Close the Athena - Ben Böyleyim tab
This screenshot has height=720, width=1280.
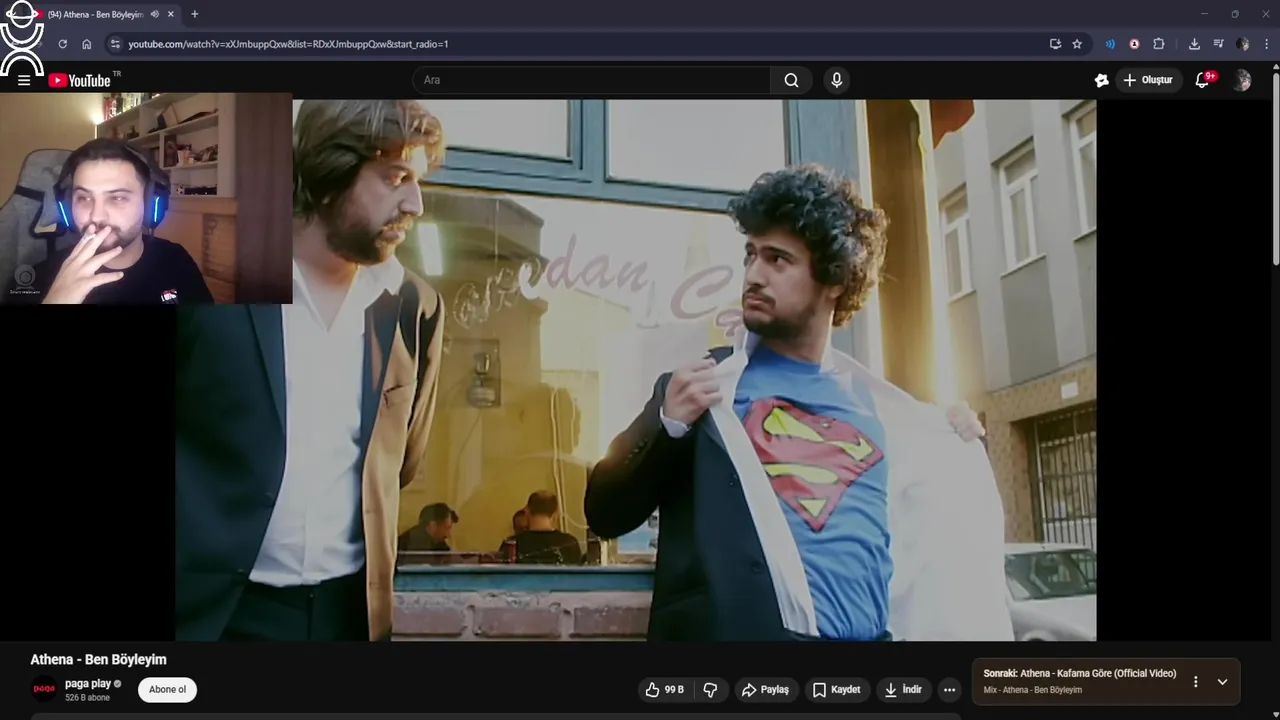[x=171, y=14]
